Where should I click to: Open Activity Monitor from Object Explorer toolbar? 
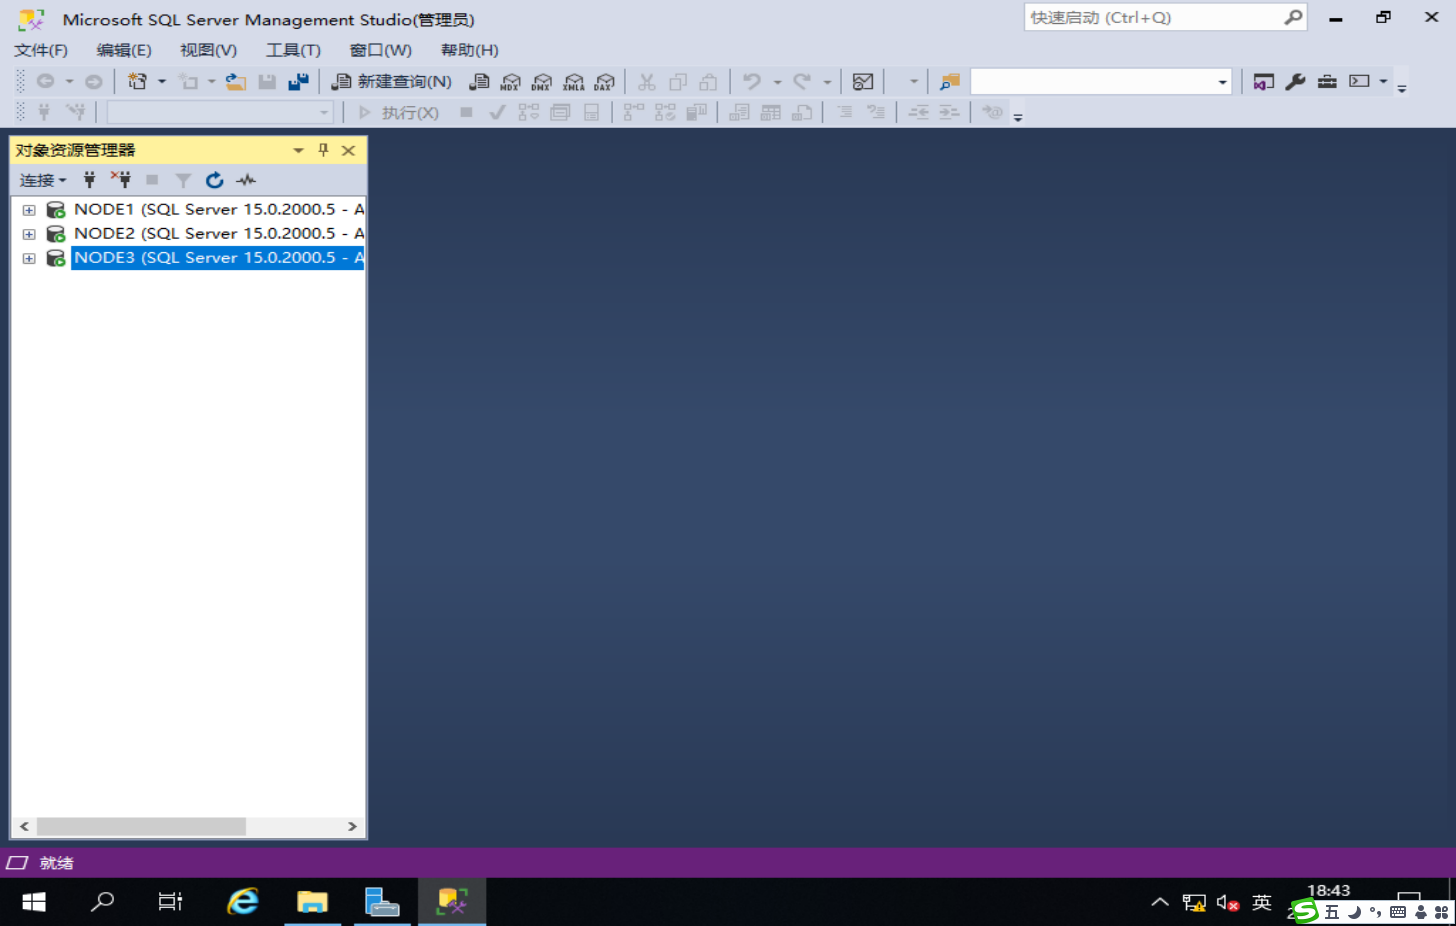[x=246, y=180]
